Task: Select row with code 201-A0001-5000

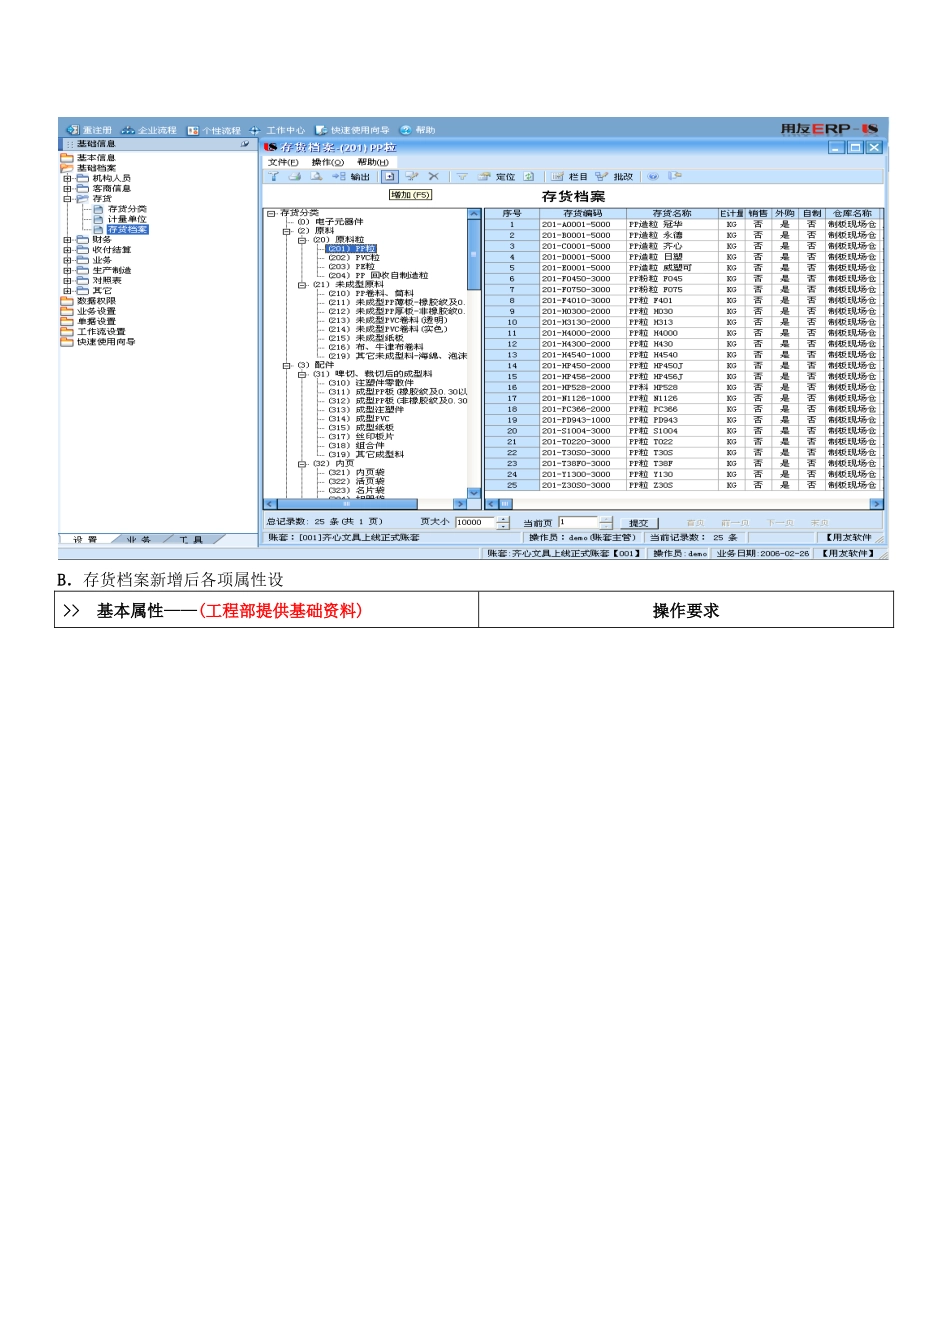Action: (x=684, y=224)
